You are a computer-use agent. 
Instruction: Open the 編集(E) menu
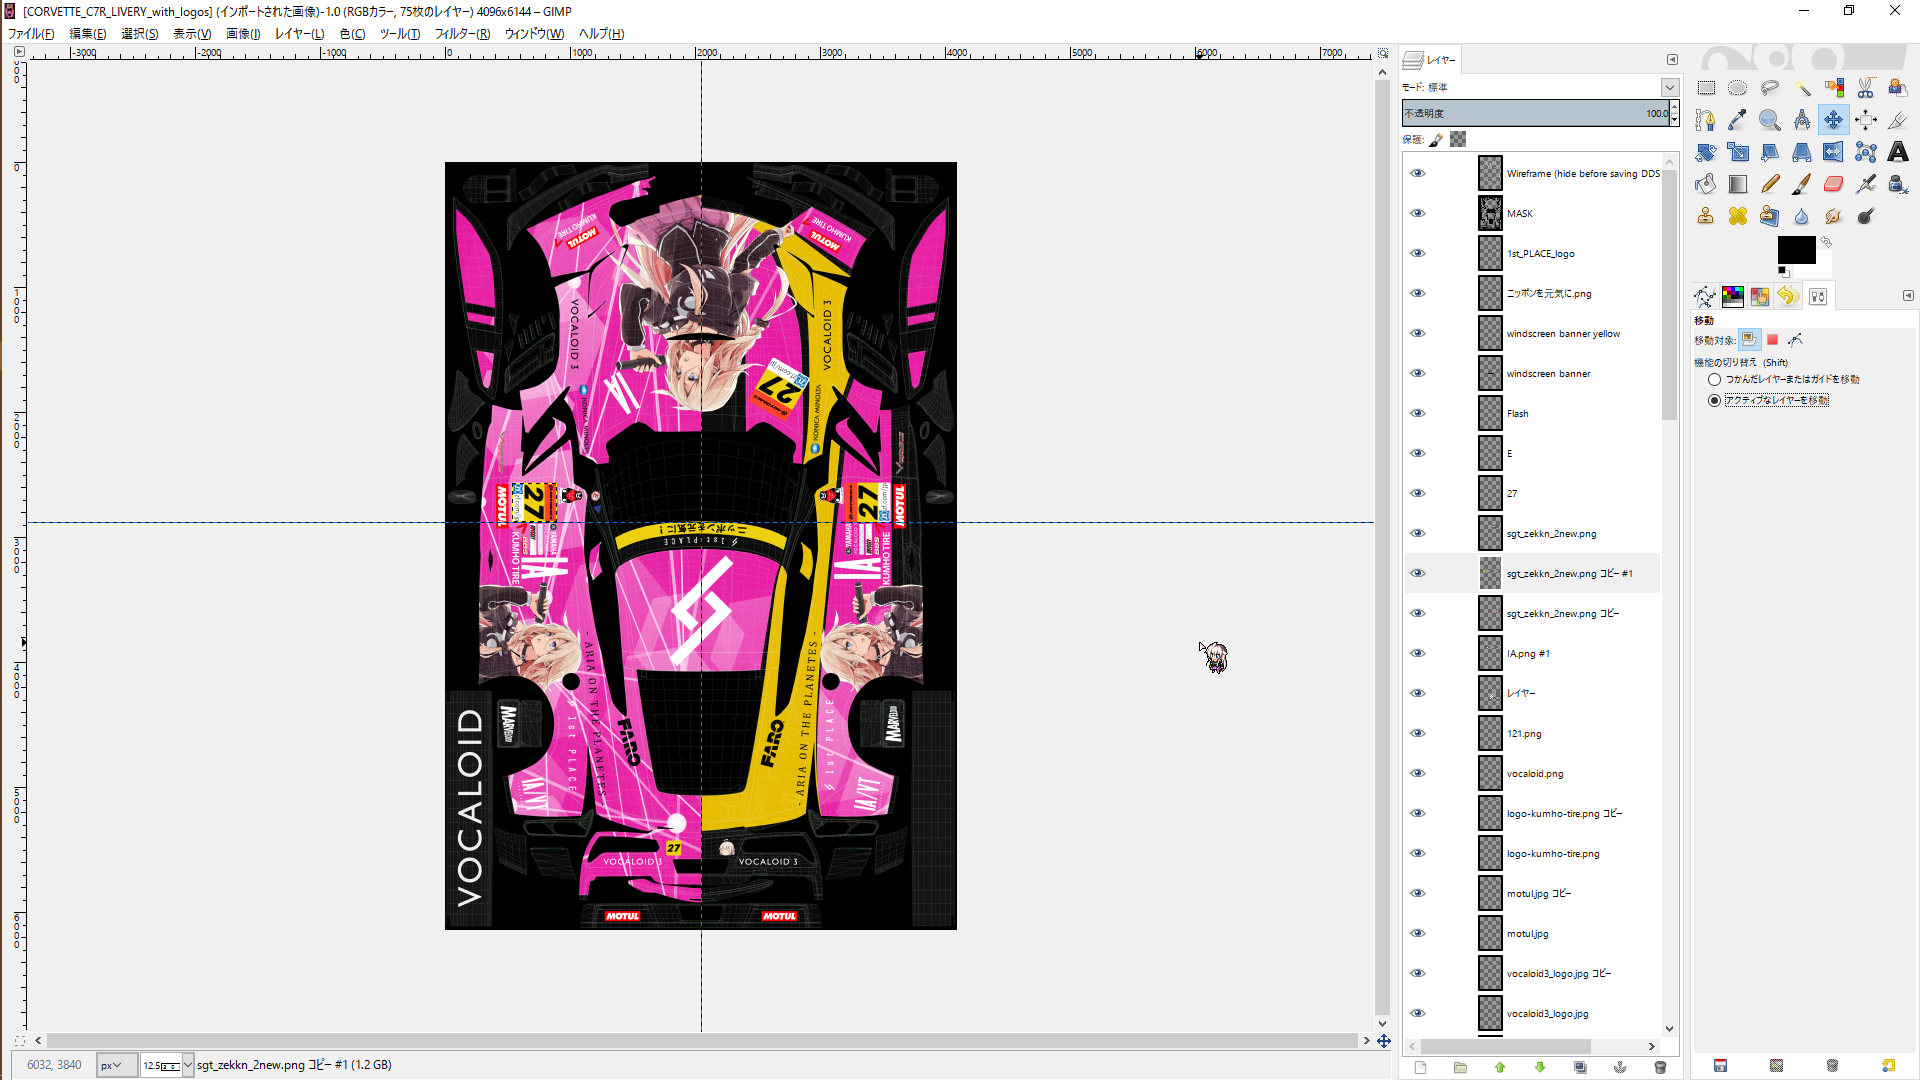(x=87, y=34)
